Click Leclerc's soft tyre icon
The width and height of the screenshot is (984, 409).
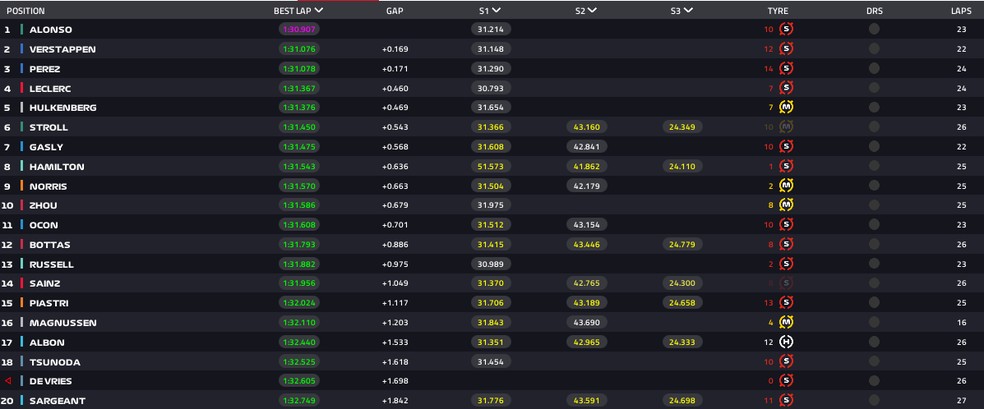click(x=786, y=88)
